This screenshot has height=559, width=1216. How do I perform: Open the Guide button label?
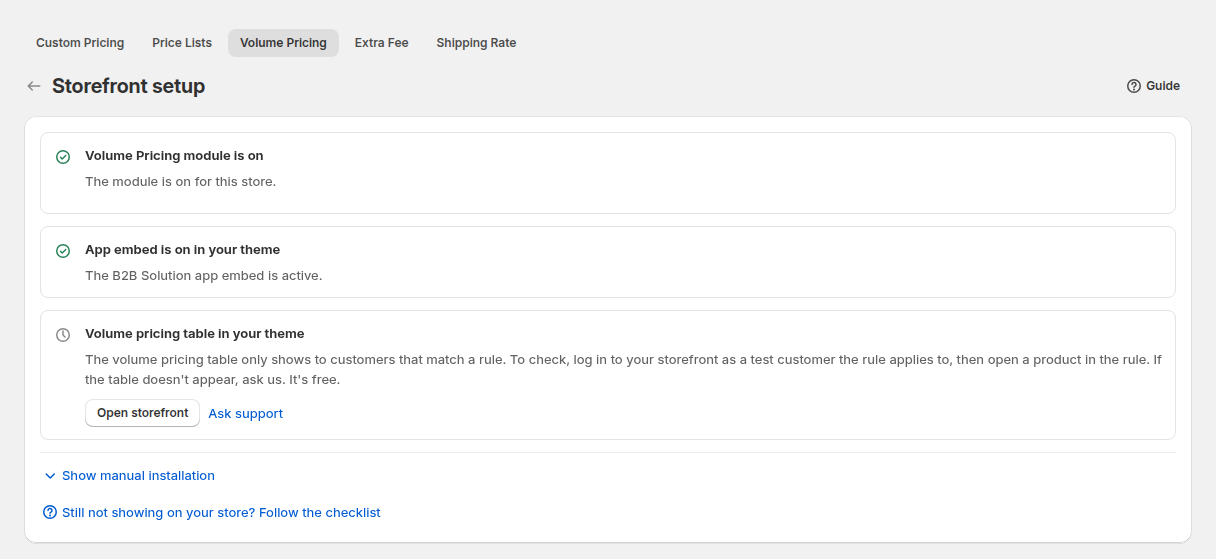pos(1163,86)
